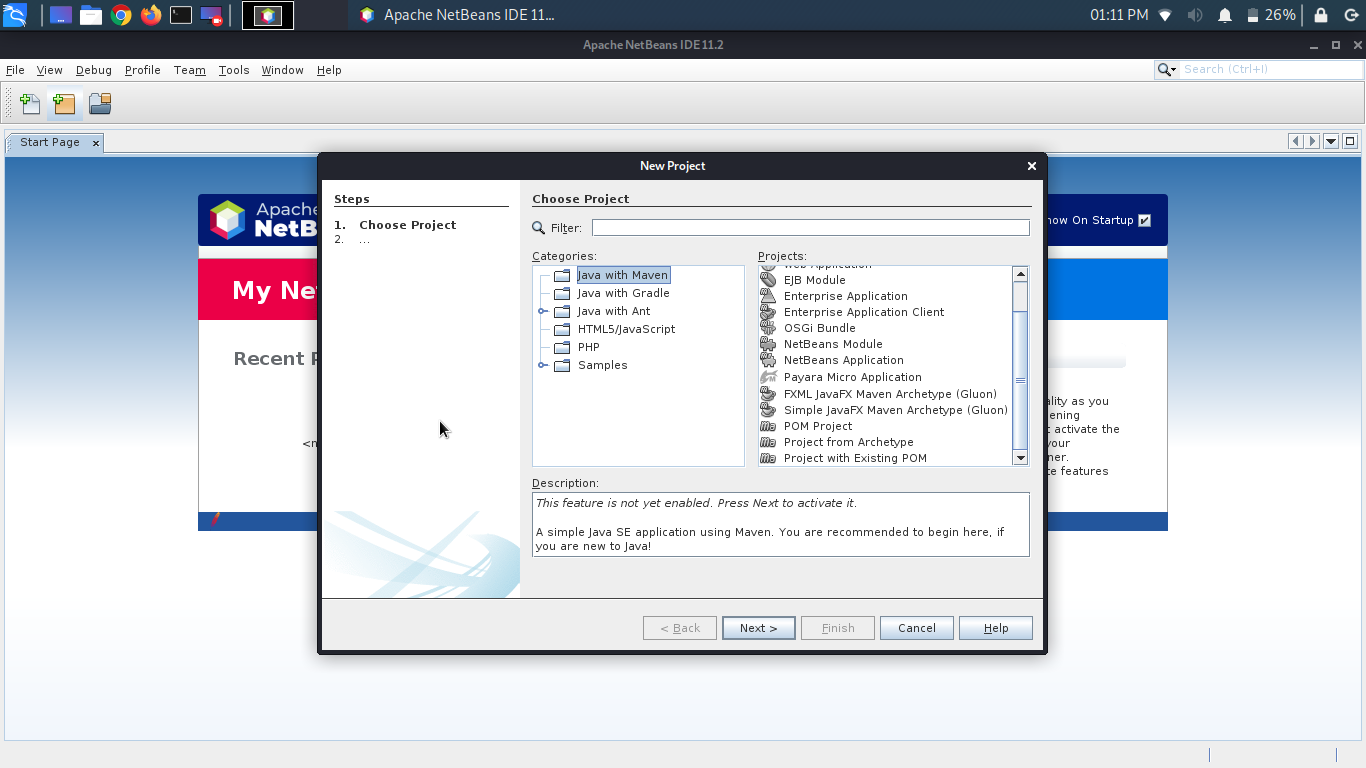Viewport: 1366px width, 768px height.
Task: Click the PHP category folder icon
Action: [x=562, y=347]
